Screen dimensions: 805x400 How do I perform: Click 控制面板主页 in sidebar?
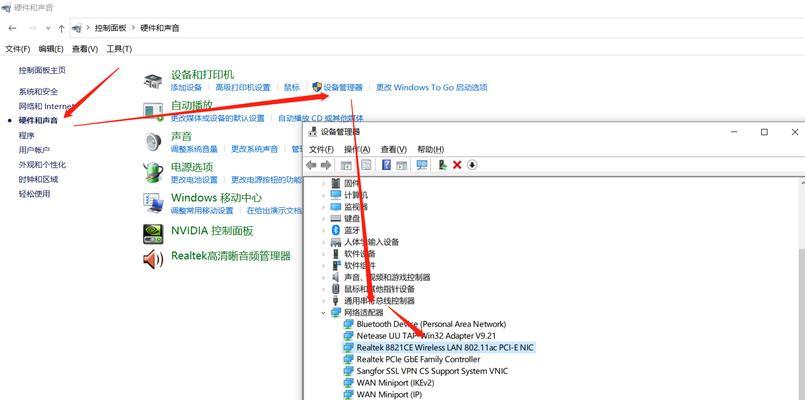pos(42,70)
